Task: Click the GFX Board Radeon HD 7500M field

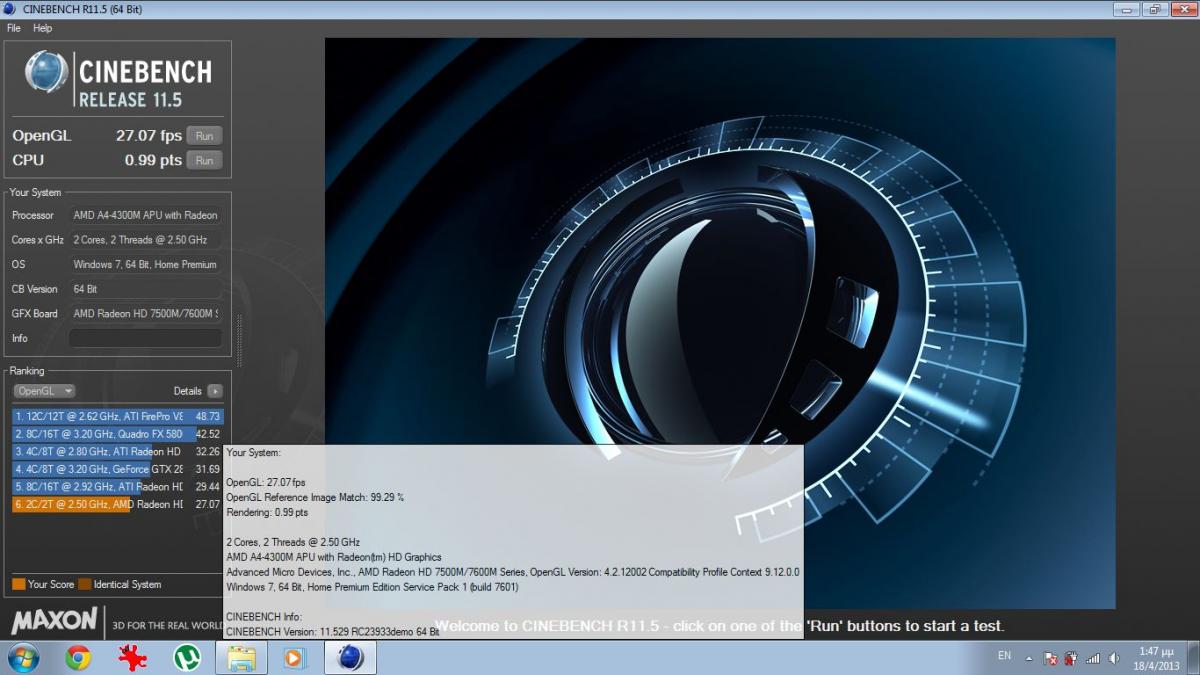Action: click(x=145, y=313)
